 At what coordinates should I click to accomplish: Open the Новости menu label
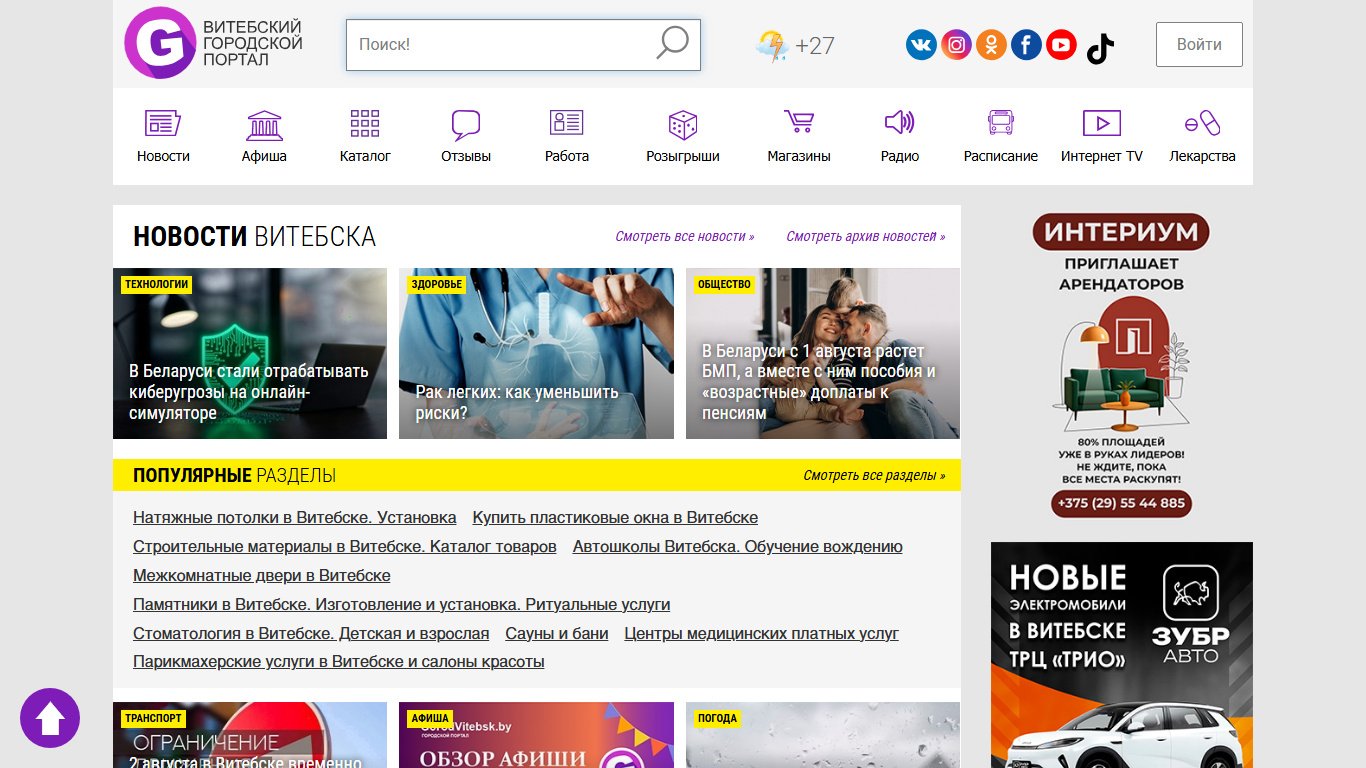tap(163, 156)
